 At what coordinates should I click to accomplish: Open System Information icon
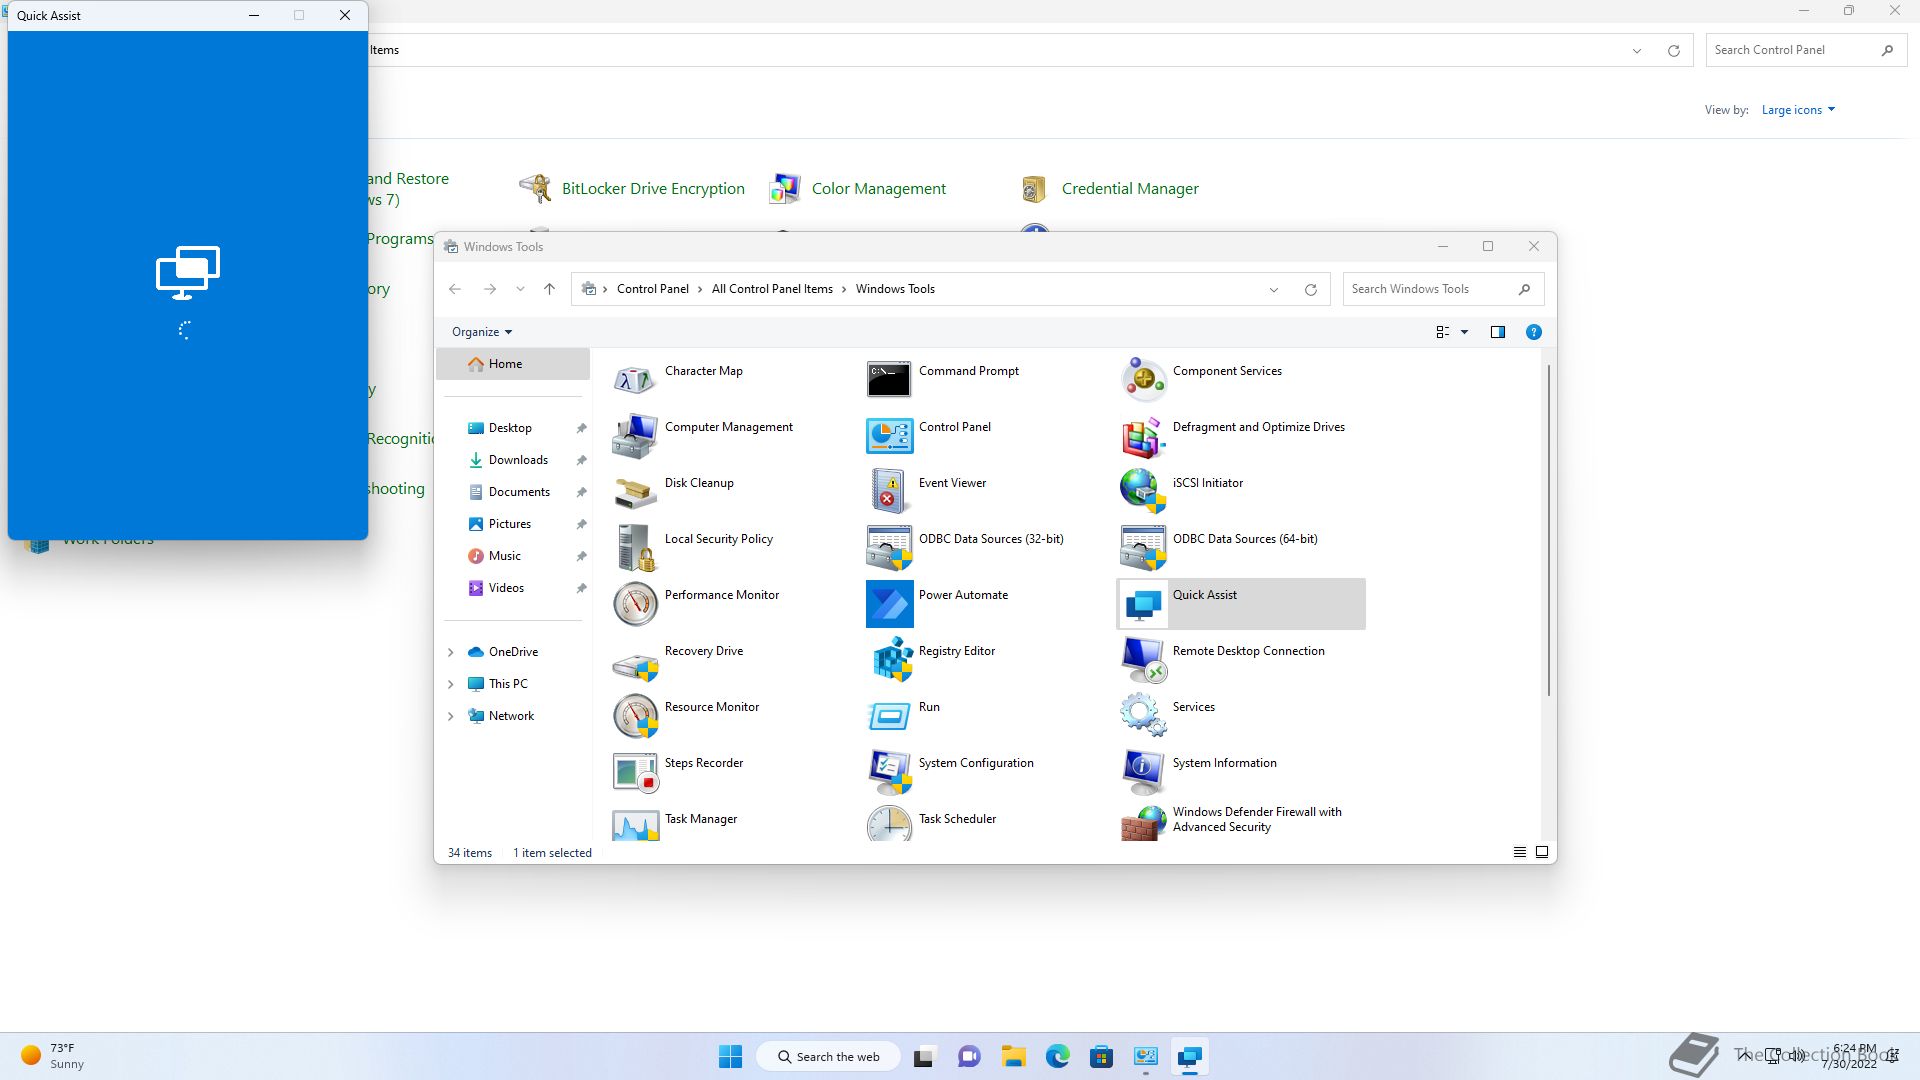tap(1143, 772)
